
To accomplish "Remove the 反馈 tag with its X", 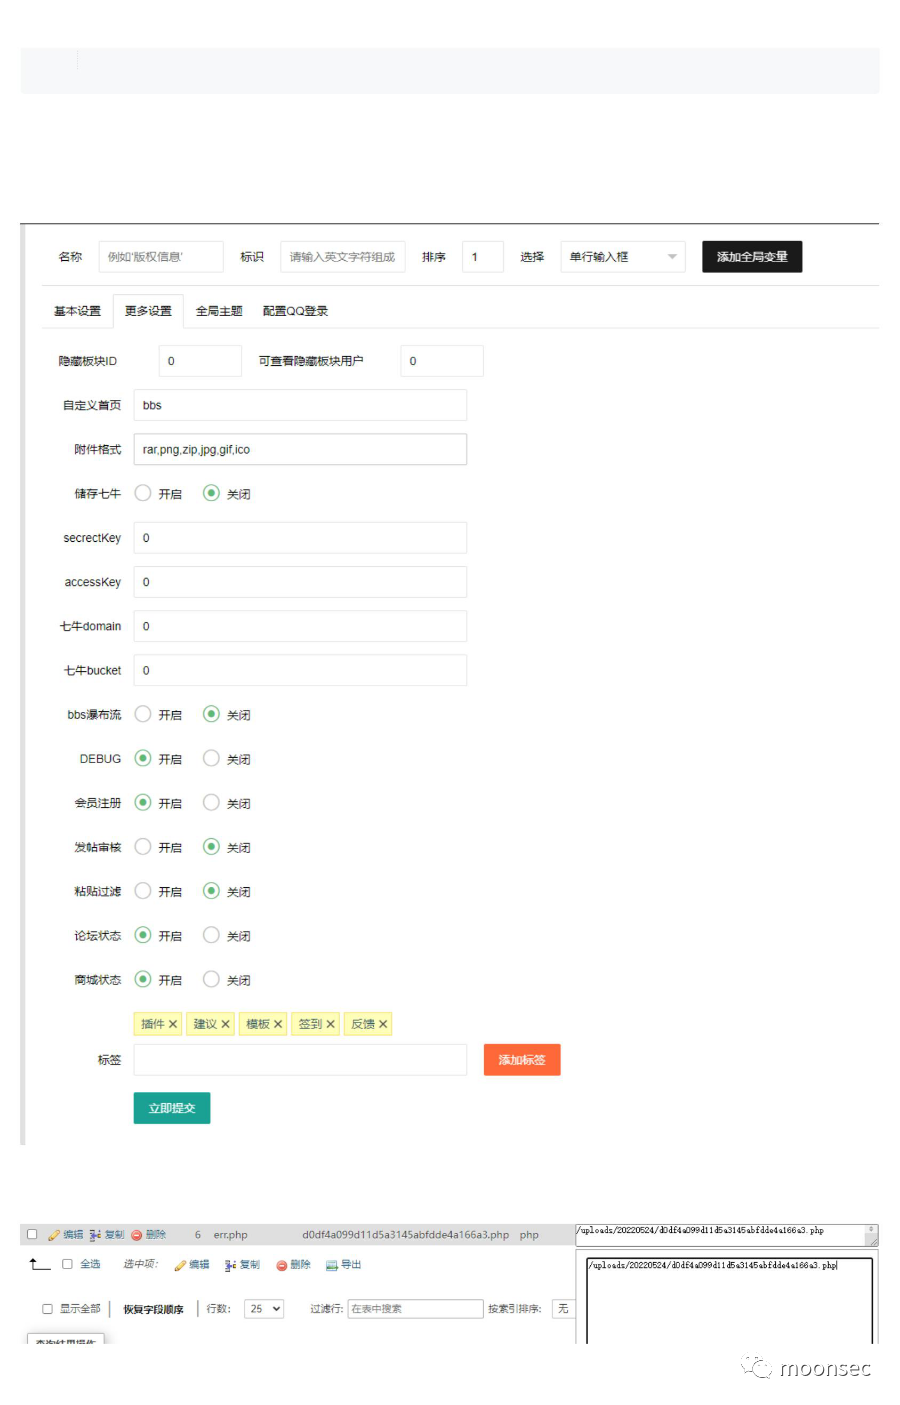I will click(x=383, y=1024).
